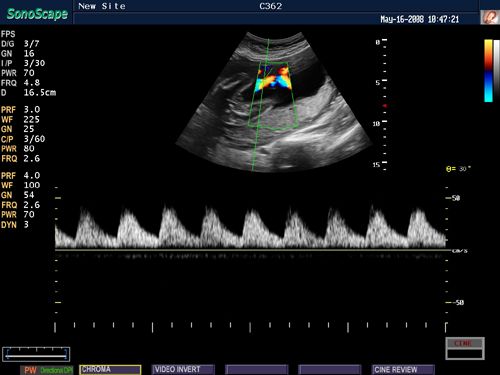Select the Directional CPI mode label
Image resolution: width=500 pixels, height=375 pixels.
pos(56,370)
